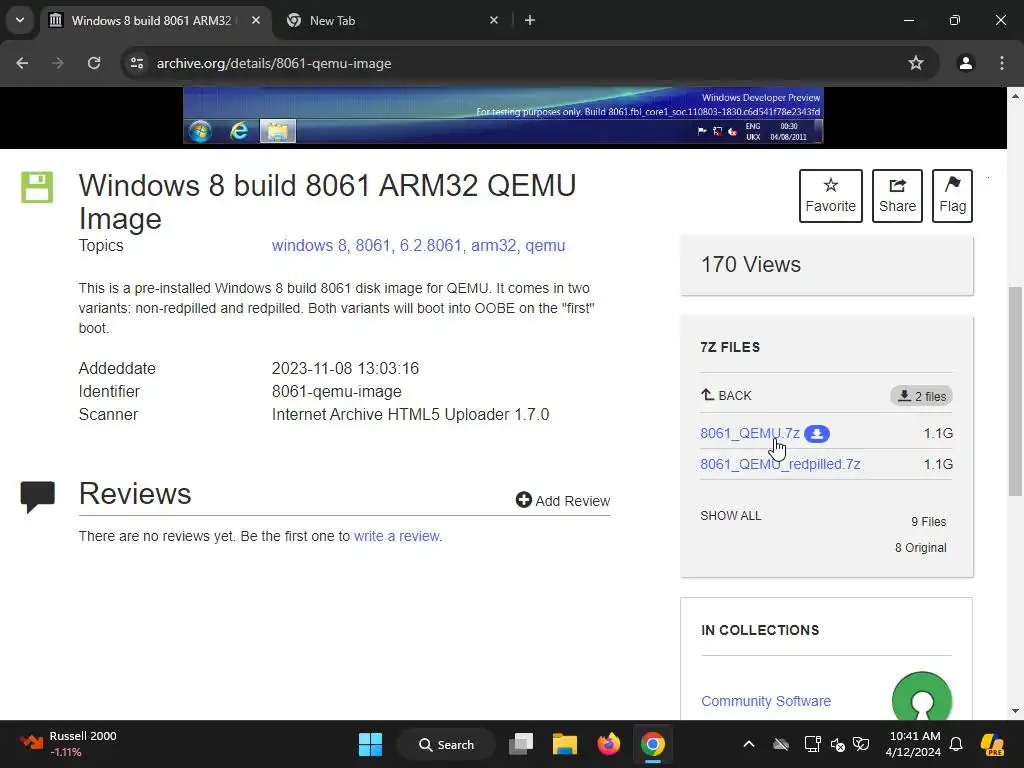Open the tab search dropdown arrow
The image size is (1024, 768).
tap(20, 20)
